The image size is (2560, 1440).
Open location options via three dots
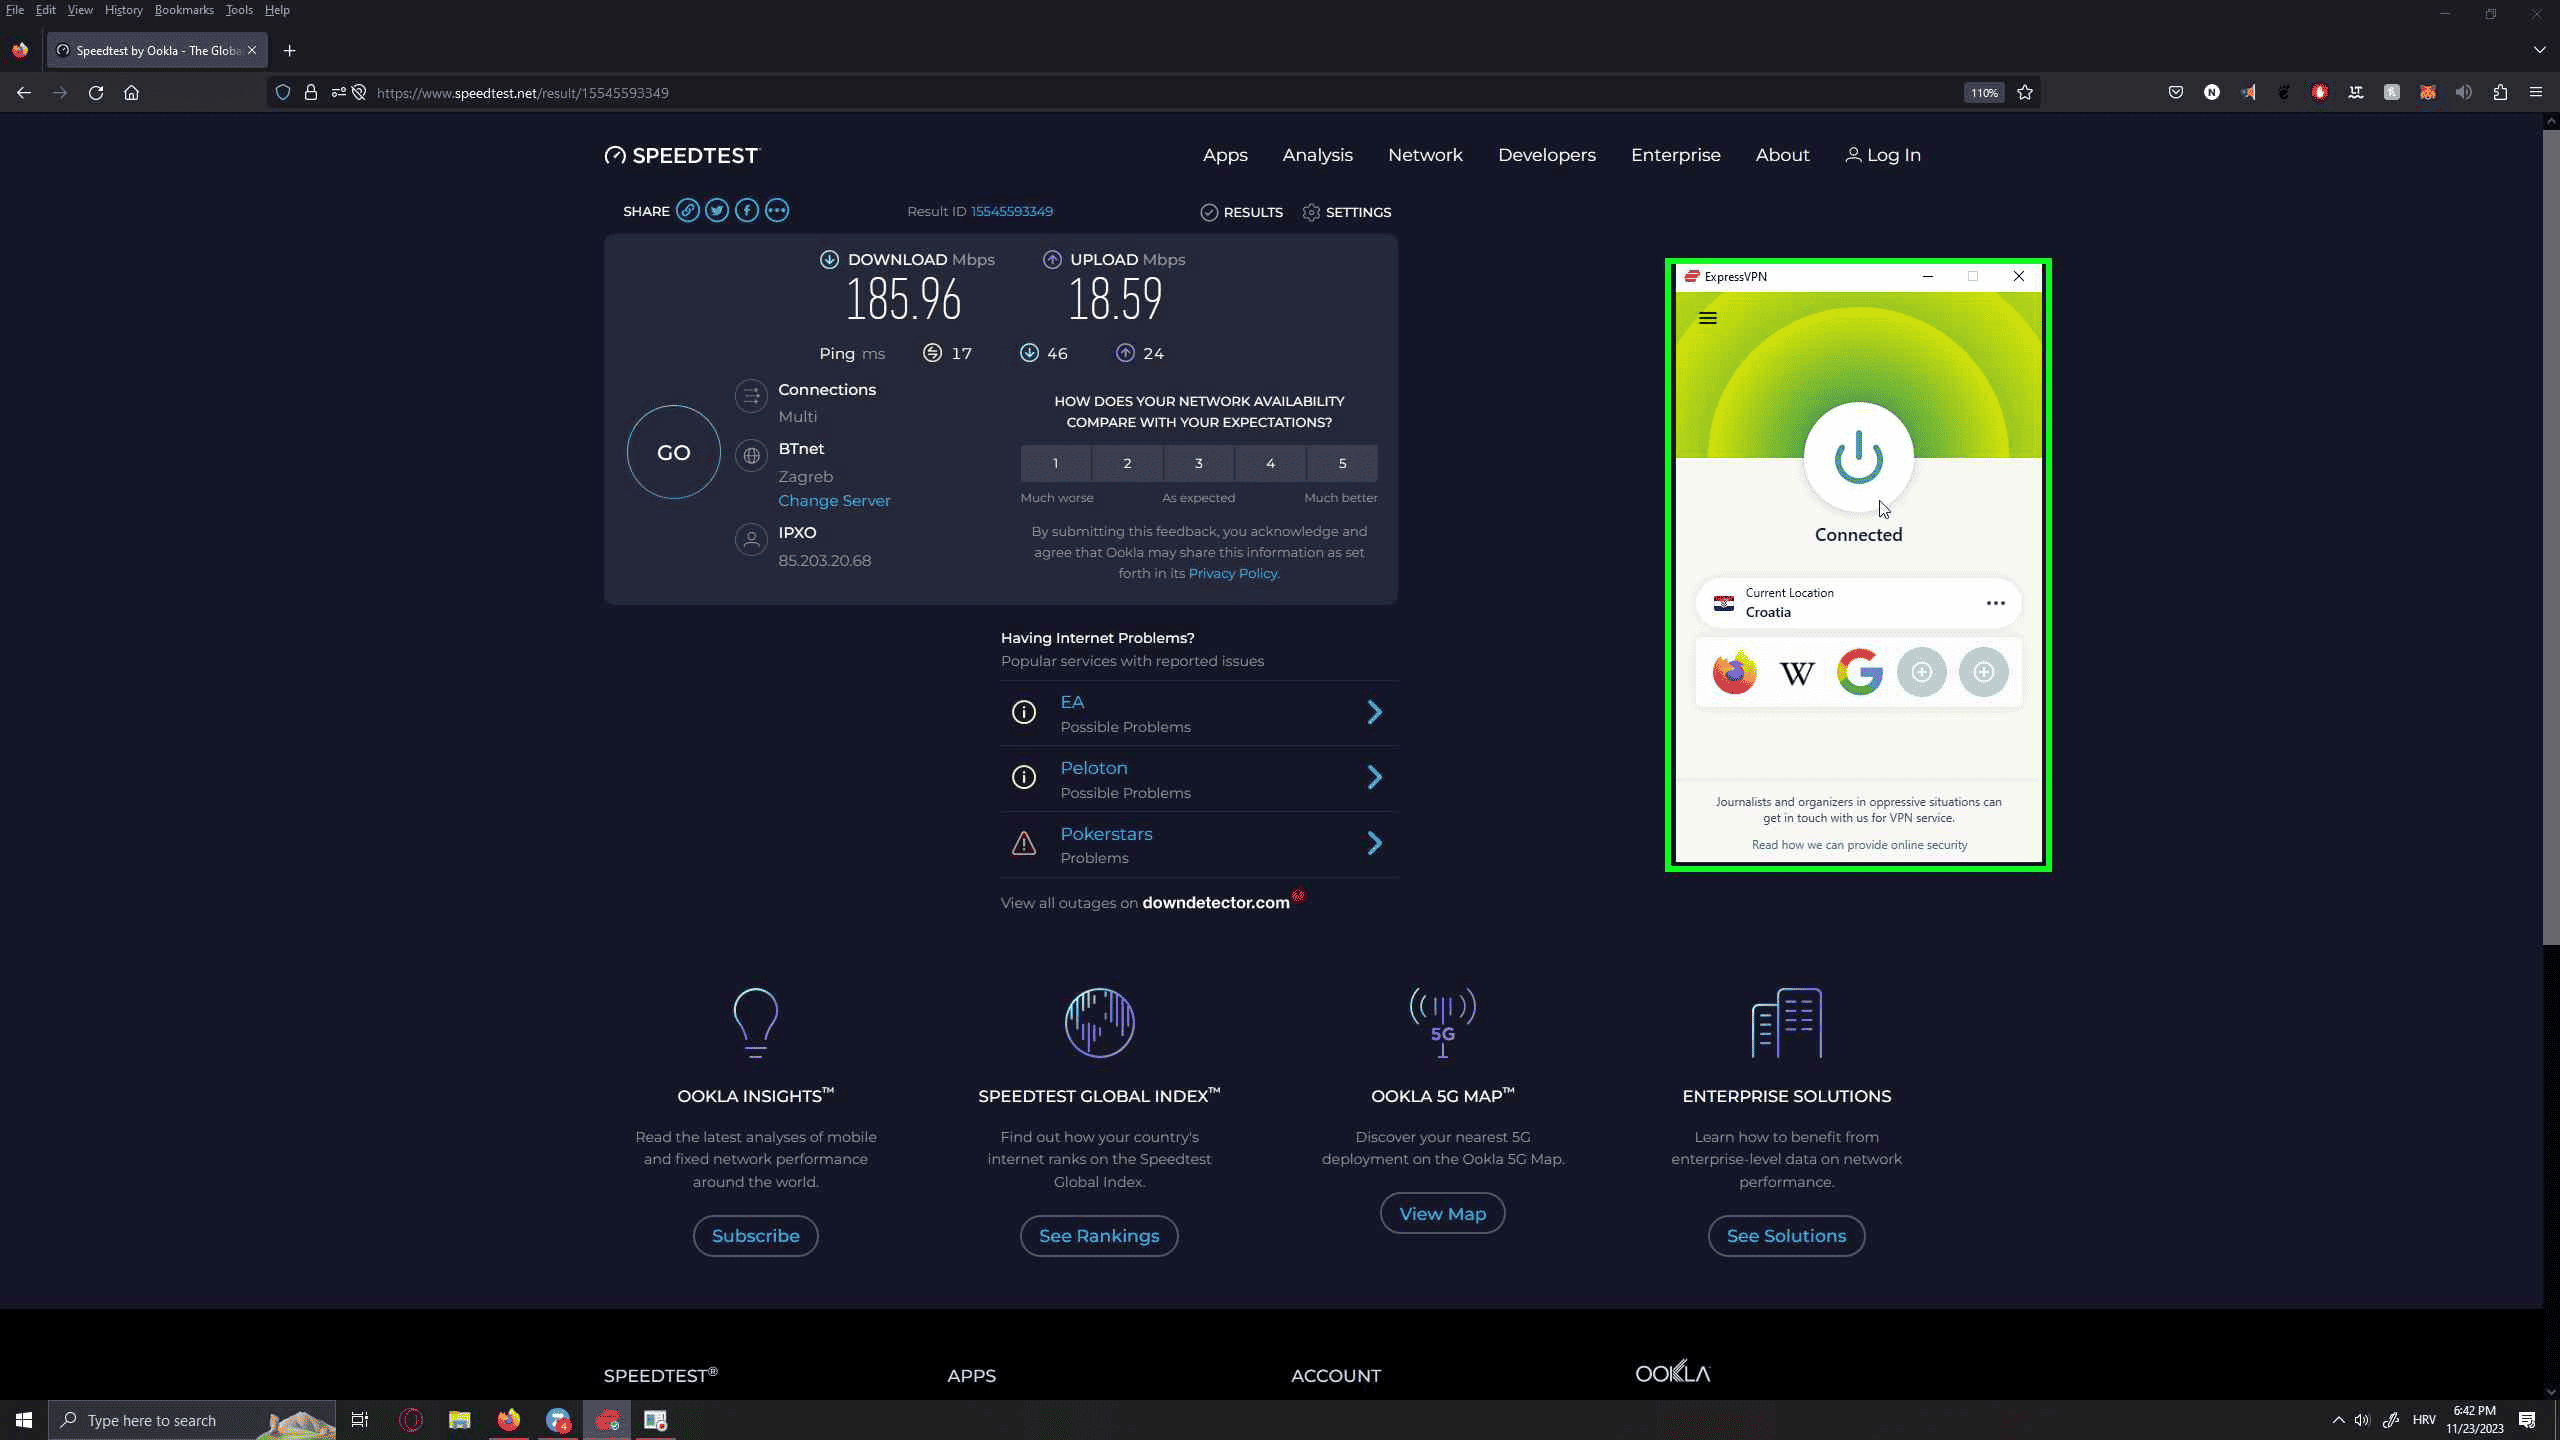coord(1995,603)
